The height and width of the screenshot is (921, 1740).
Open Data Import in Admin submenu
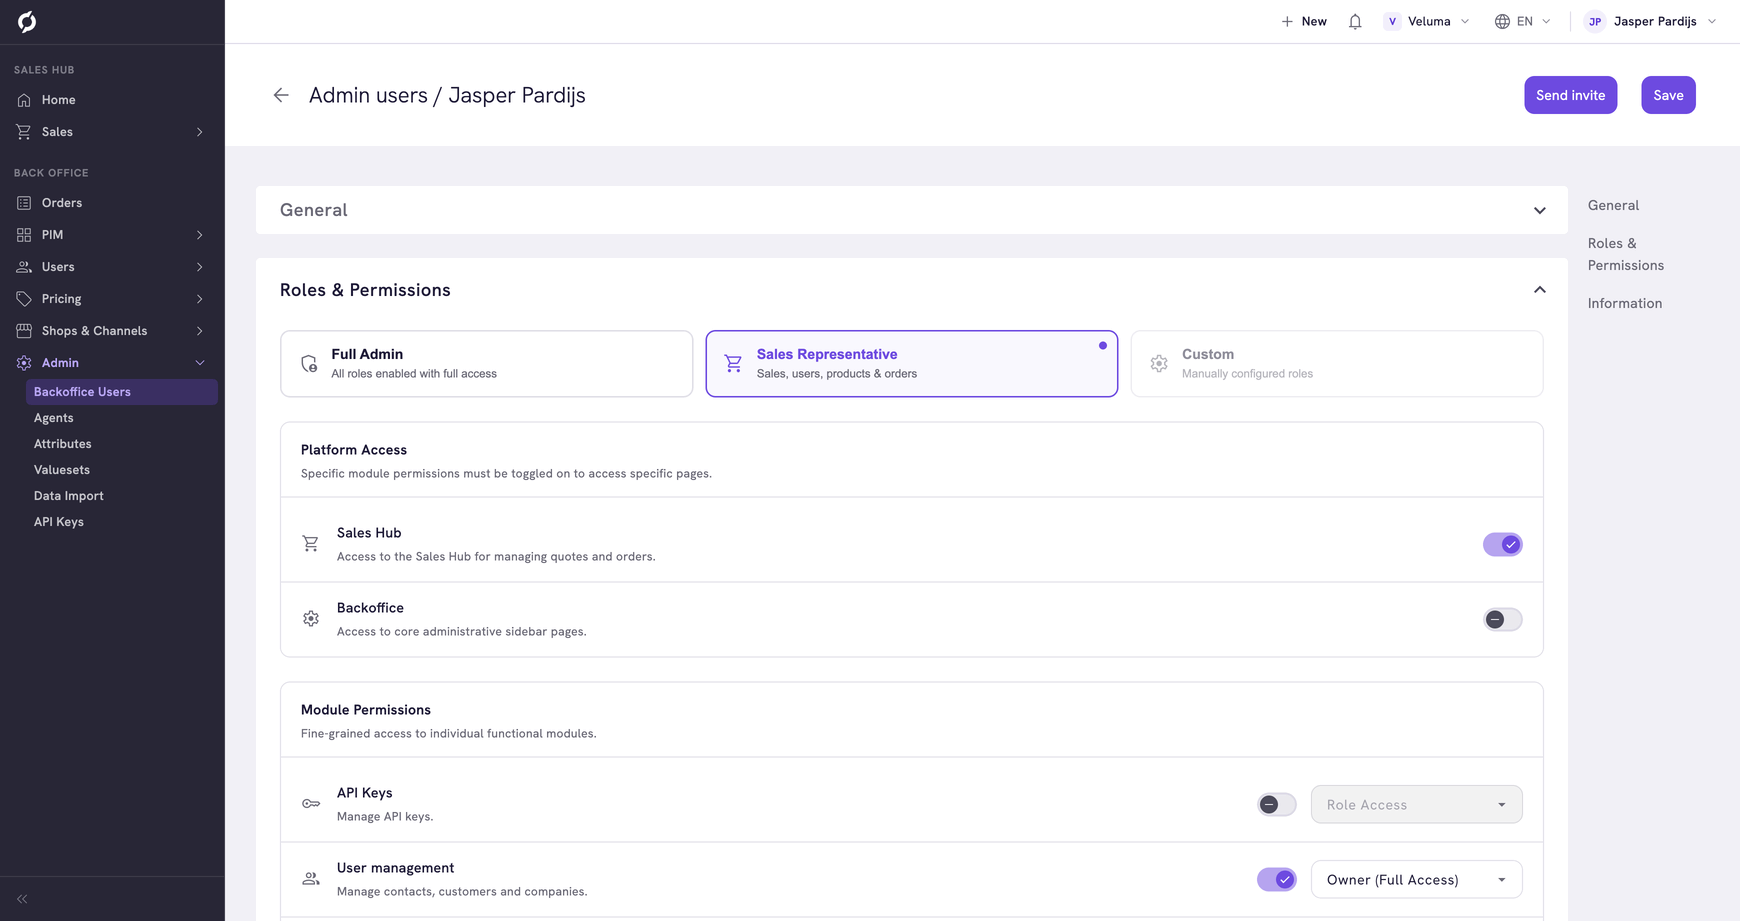click(69, 496)
